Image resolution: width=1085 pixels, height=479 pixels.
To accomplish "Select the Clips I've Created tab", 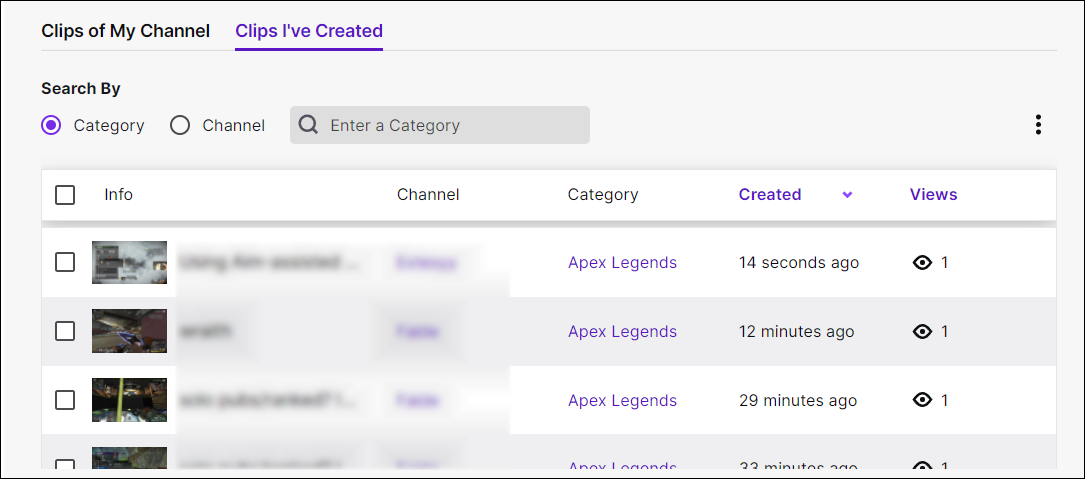I will [309, 31].
